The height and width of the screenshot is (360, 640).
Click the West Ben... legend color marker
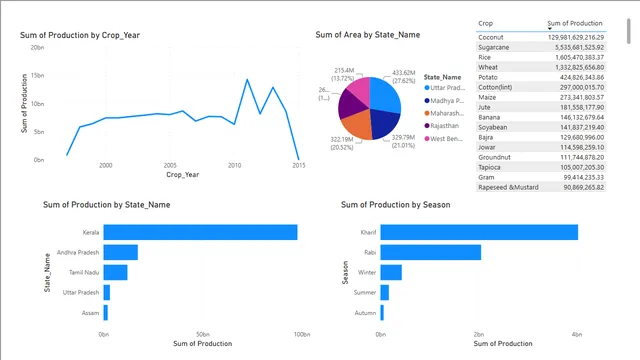[x=427, y=139]
